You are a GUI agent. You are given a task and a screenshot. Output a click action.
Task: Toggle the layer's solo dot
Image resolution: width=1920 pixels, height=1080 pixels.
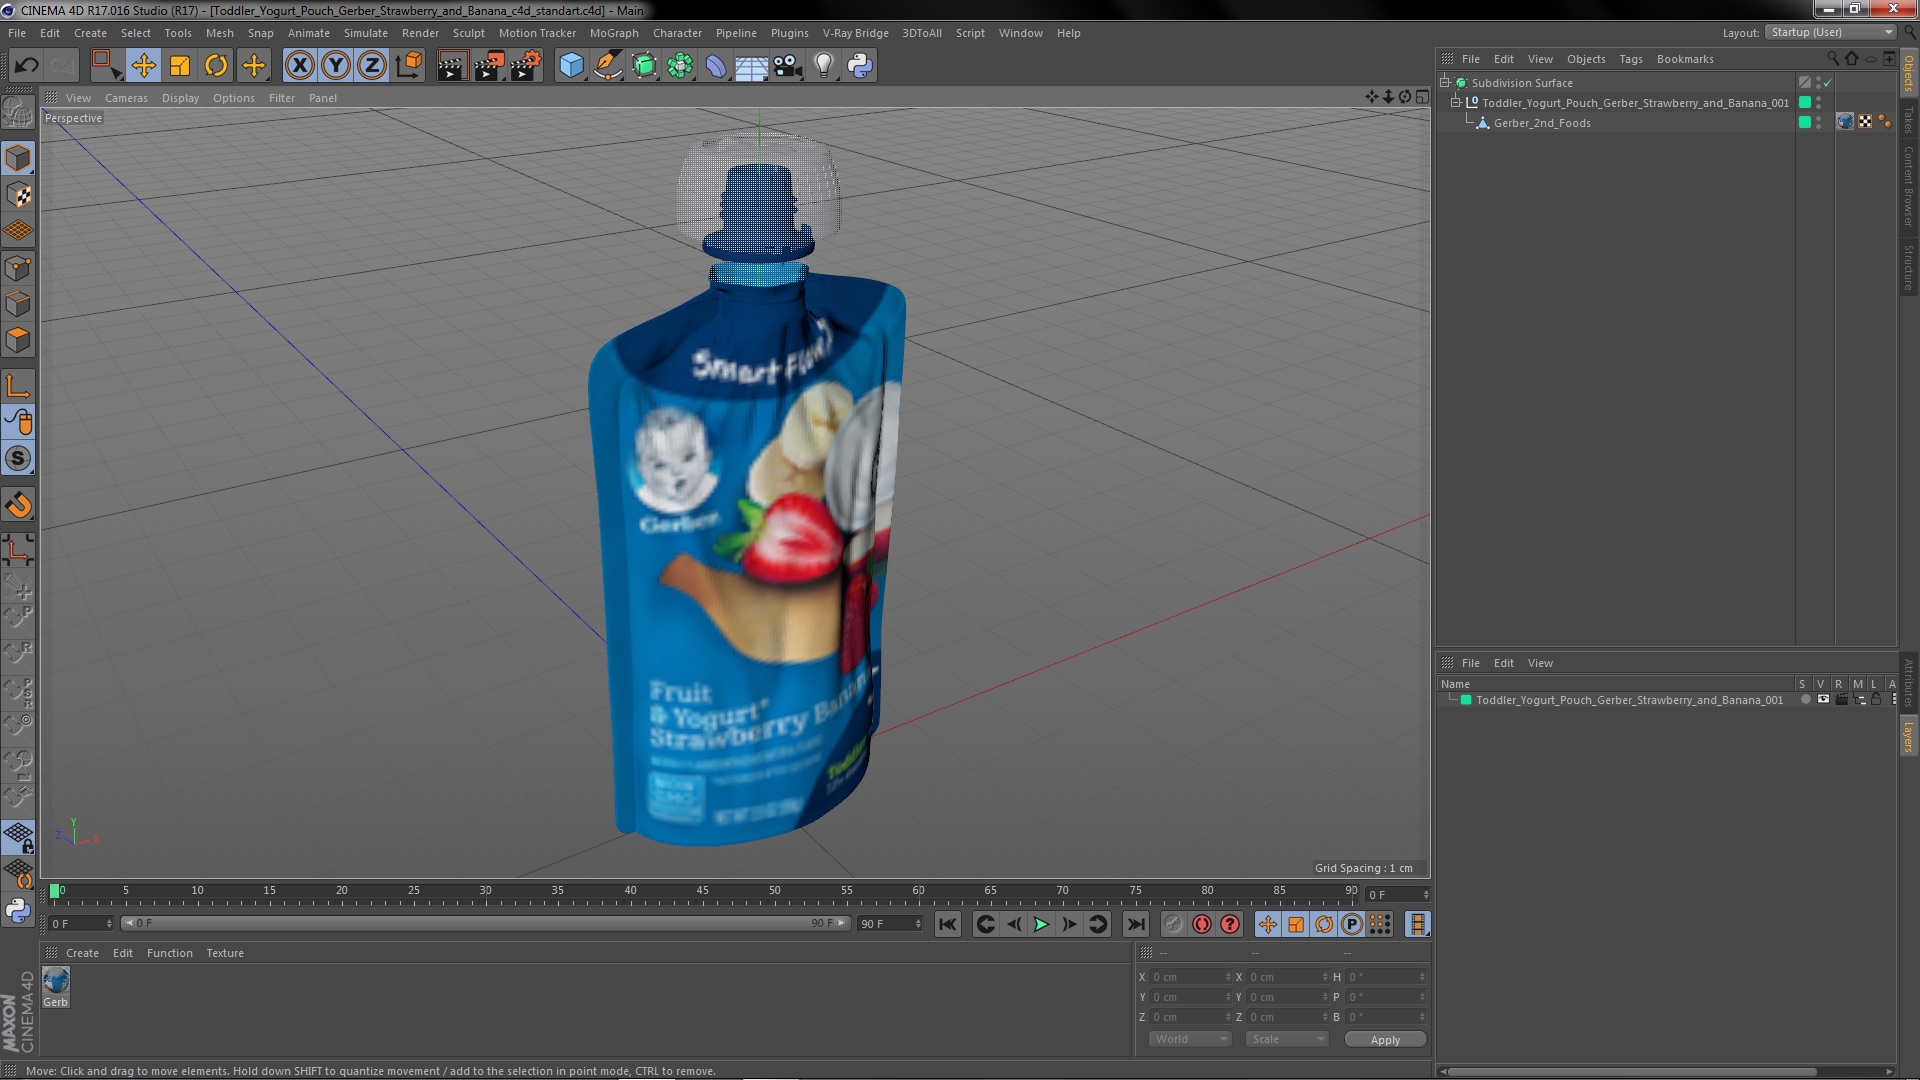point(1805,700)
